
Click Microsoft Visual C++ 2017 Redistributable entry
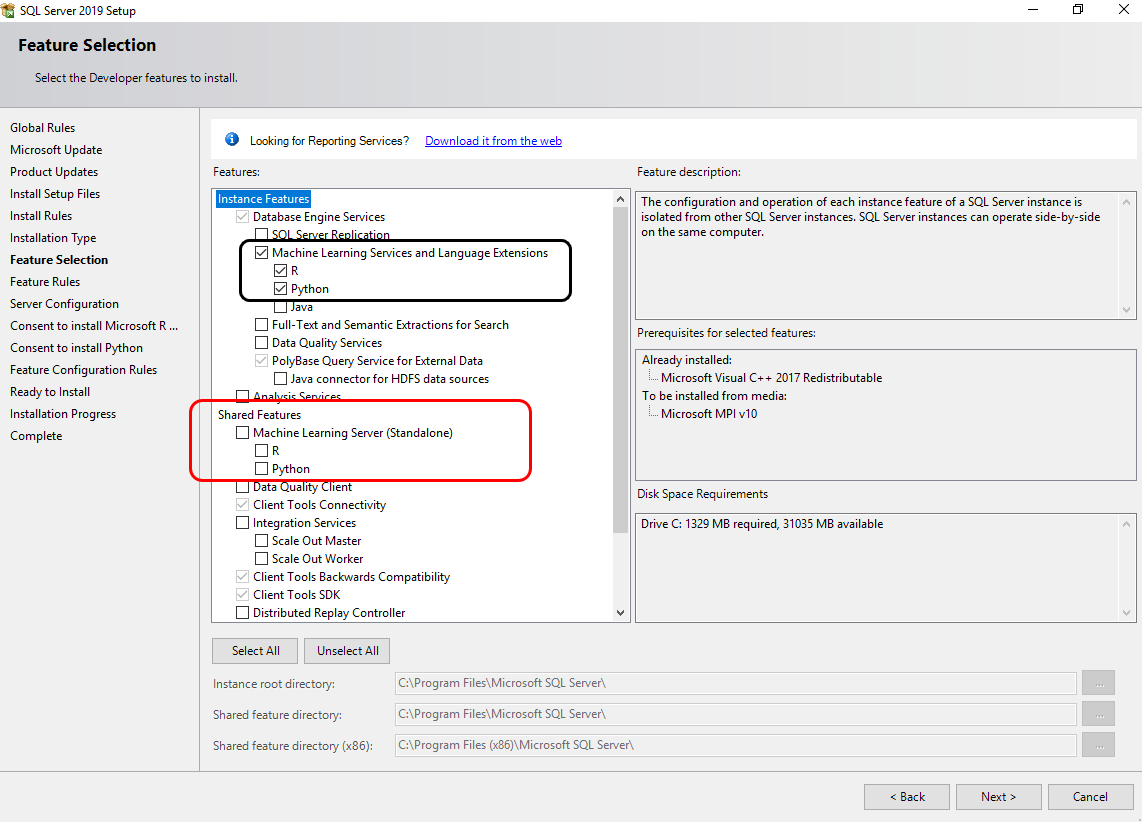[771, 378]
